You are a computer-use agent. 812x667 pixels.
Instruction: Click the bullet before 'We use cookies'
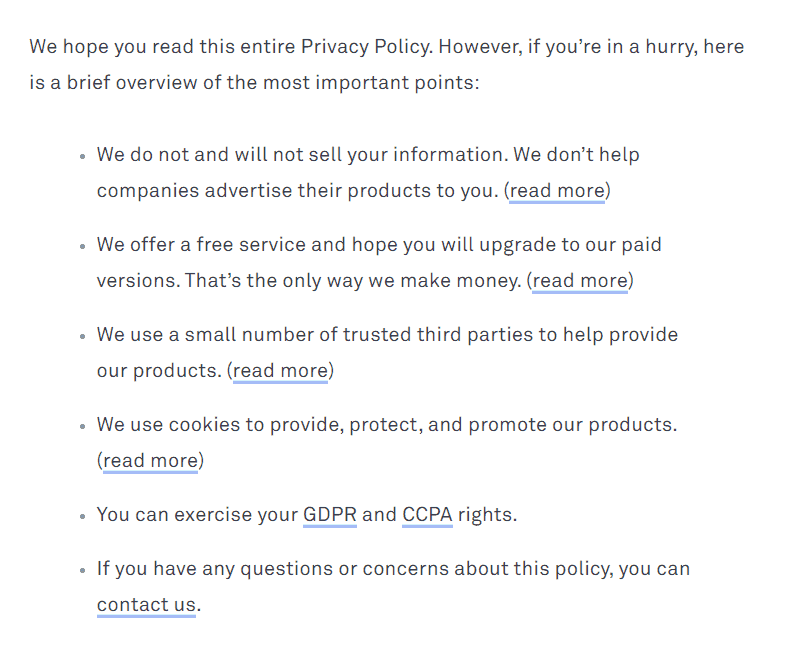click(82, 427)
